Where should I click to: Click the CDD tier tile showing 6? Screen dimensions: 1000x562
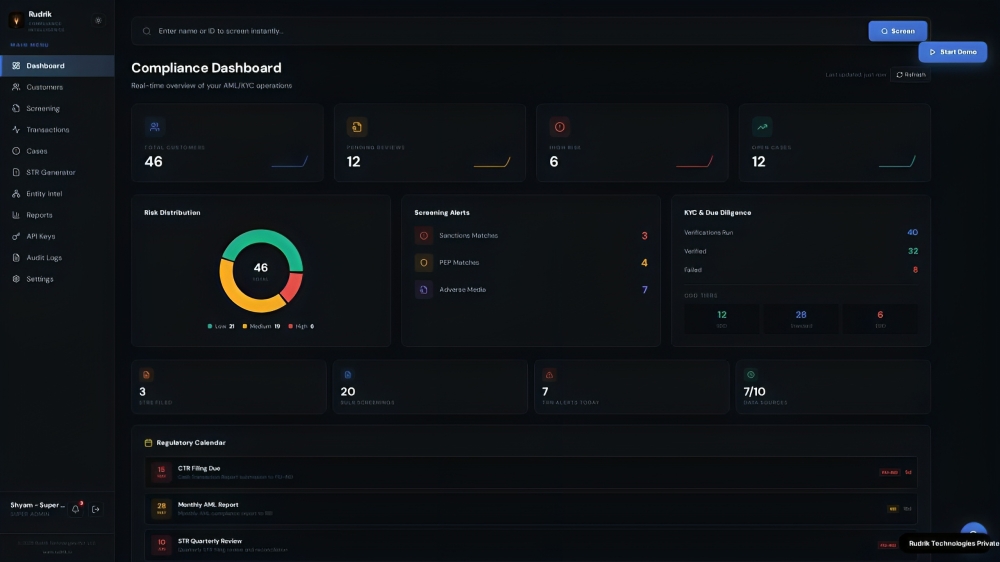click(x=880, y=318)
